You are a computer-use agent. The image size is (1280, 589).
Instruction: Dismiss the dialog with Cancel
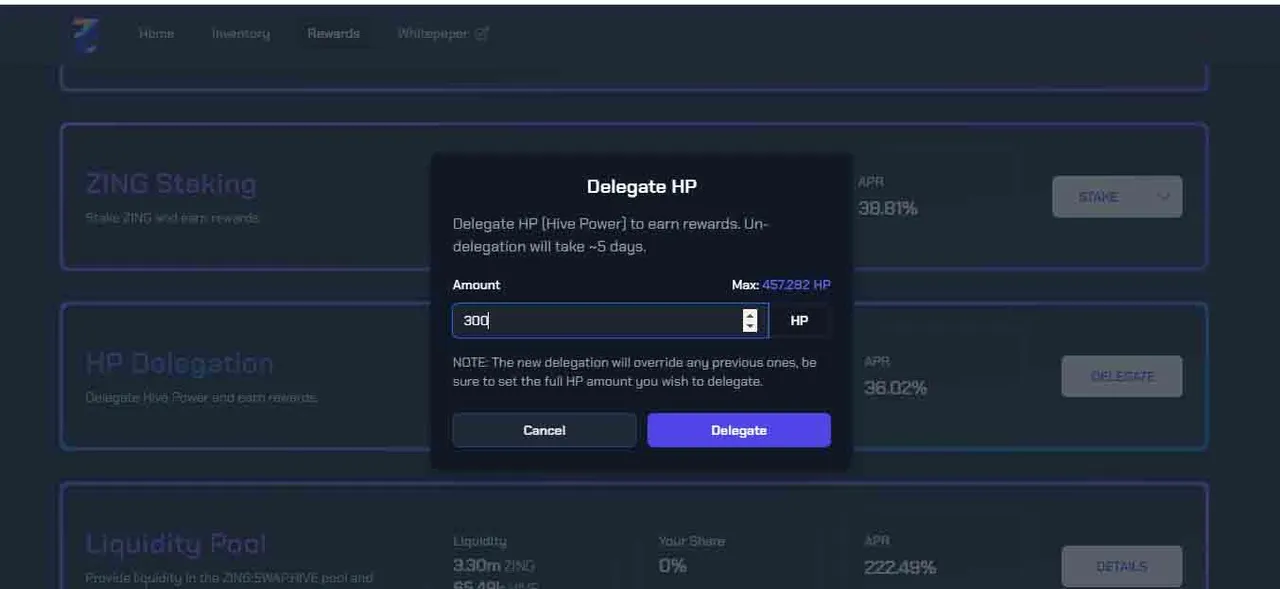(544, 430)
